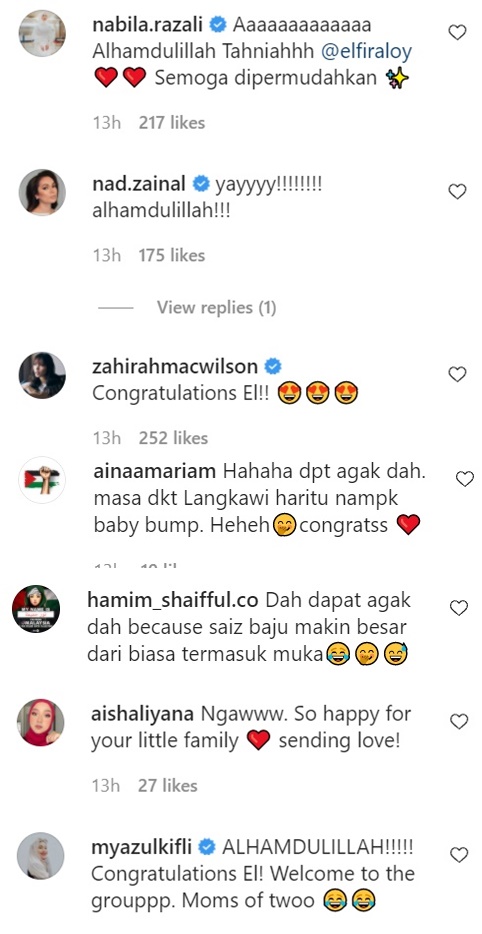482x934 pixels.
Task: Like hamim_shaifful.co's comment heart icon
Action: click(459, 608)
